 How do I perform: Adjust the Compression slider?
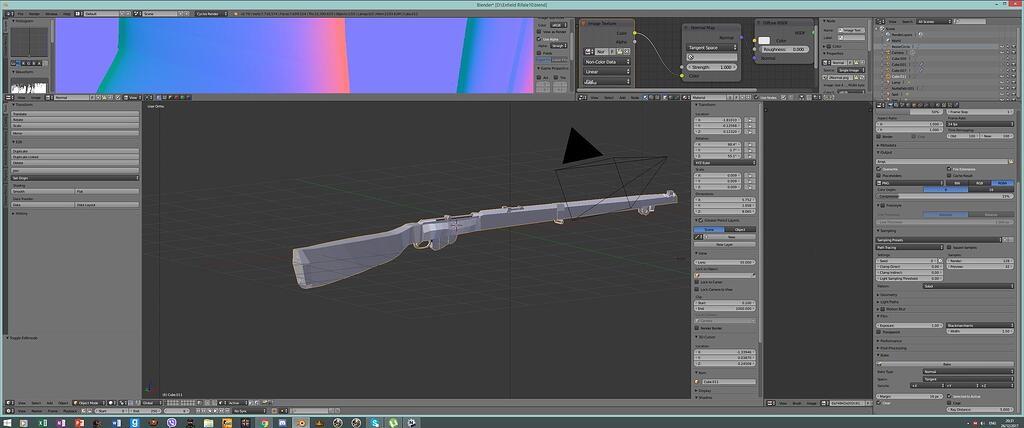coord(945,196)
